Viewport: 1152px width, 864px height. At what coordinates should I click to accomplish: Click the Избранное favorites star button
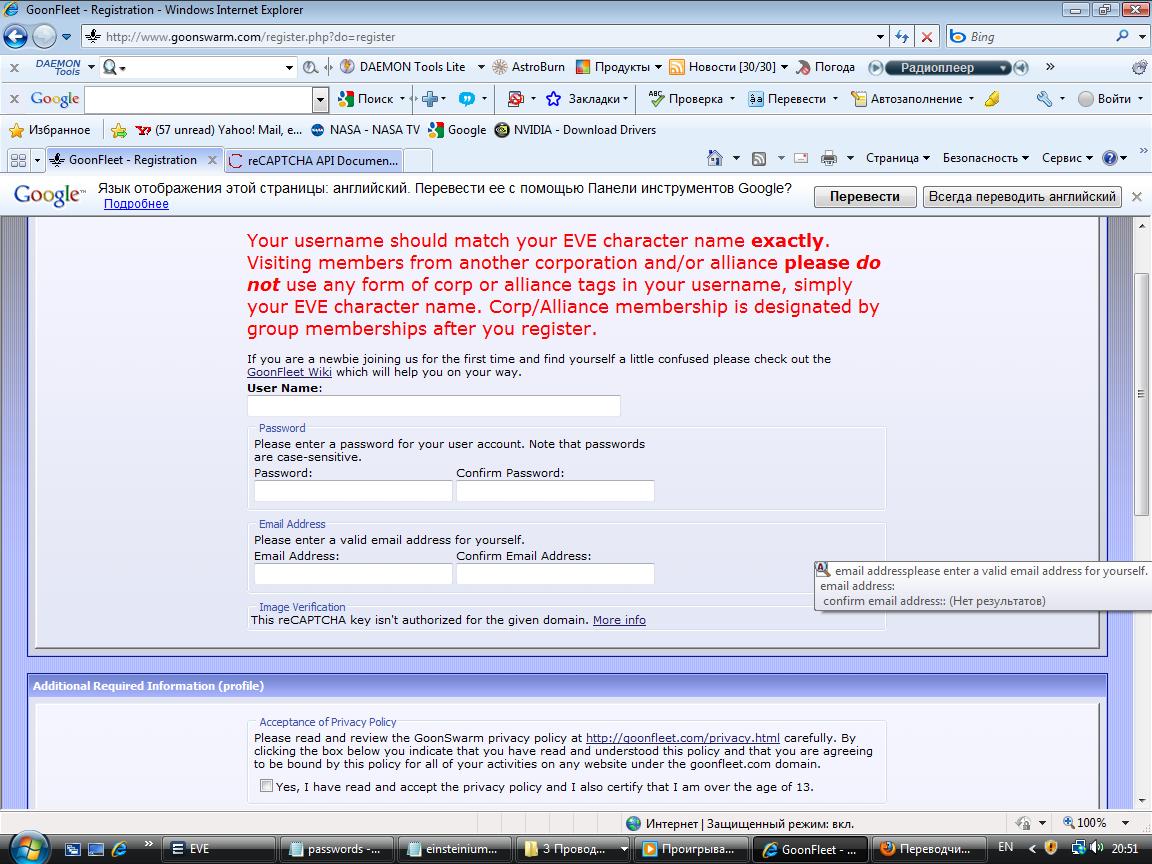pos(49,130)
